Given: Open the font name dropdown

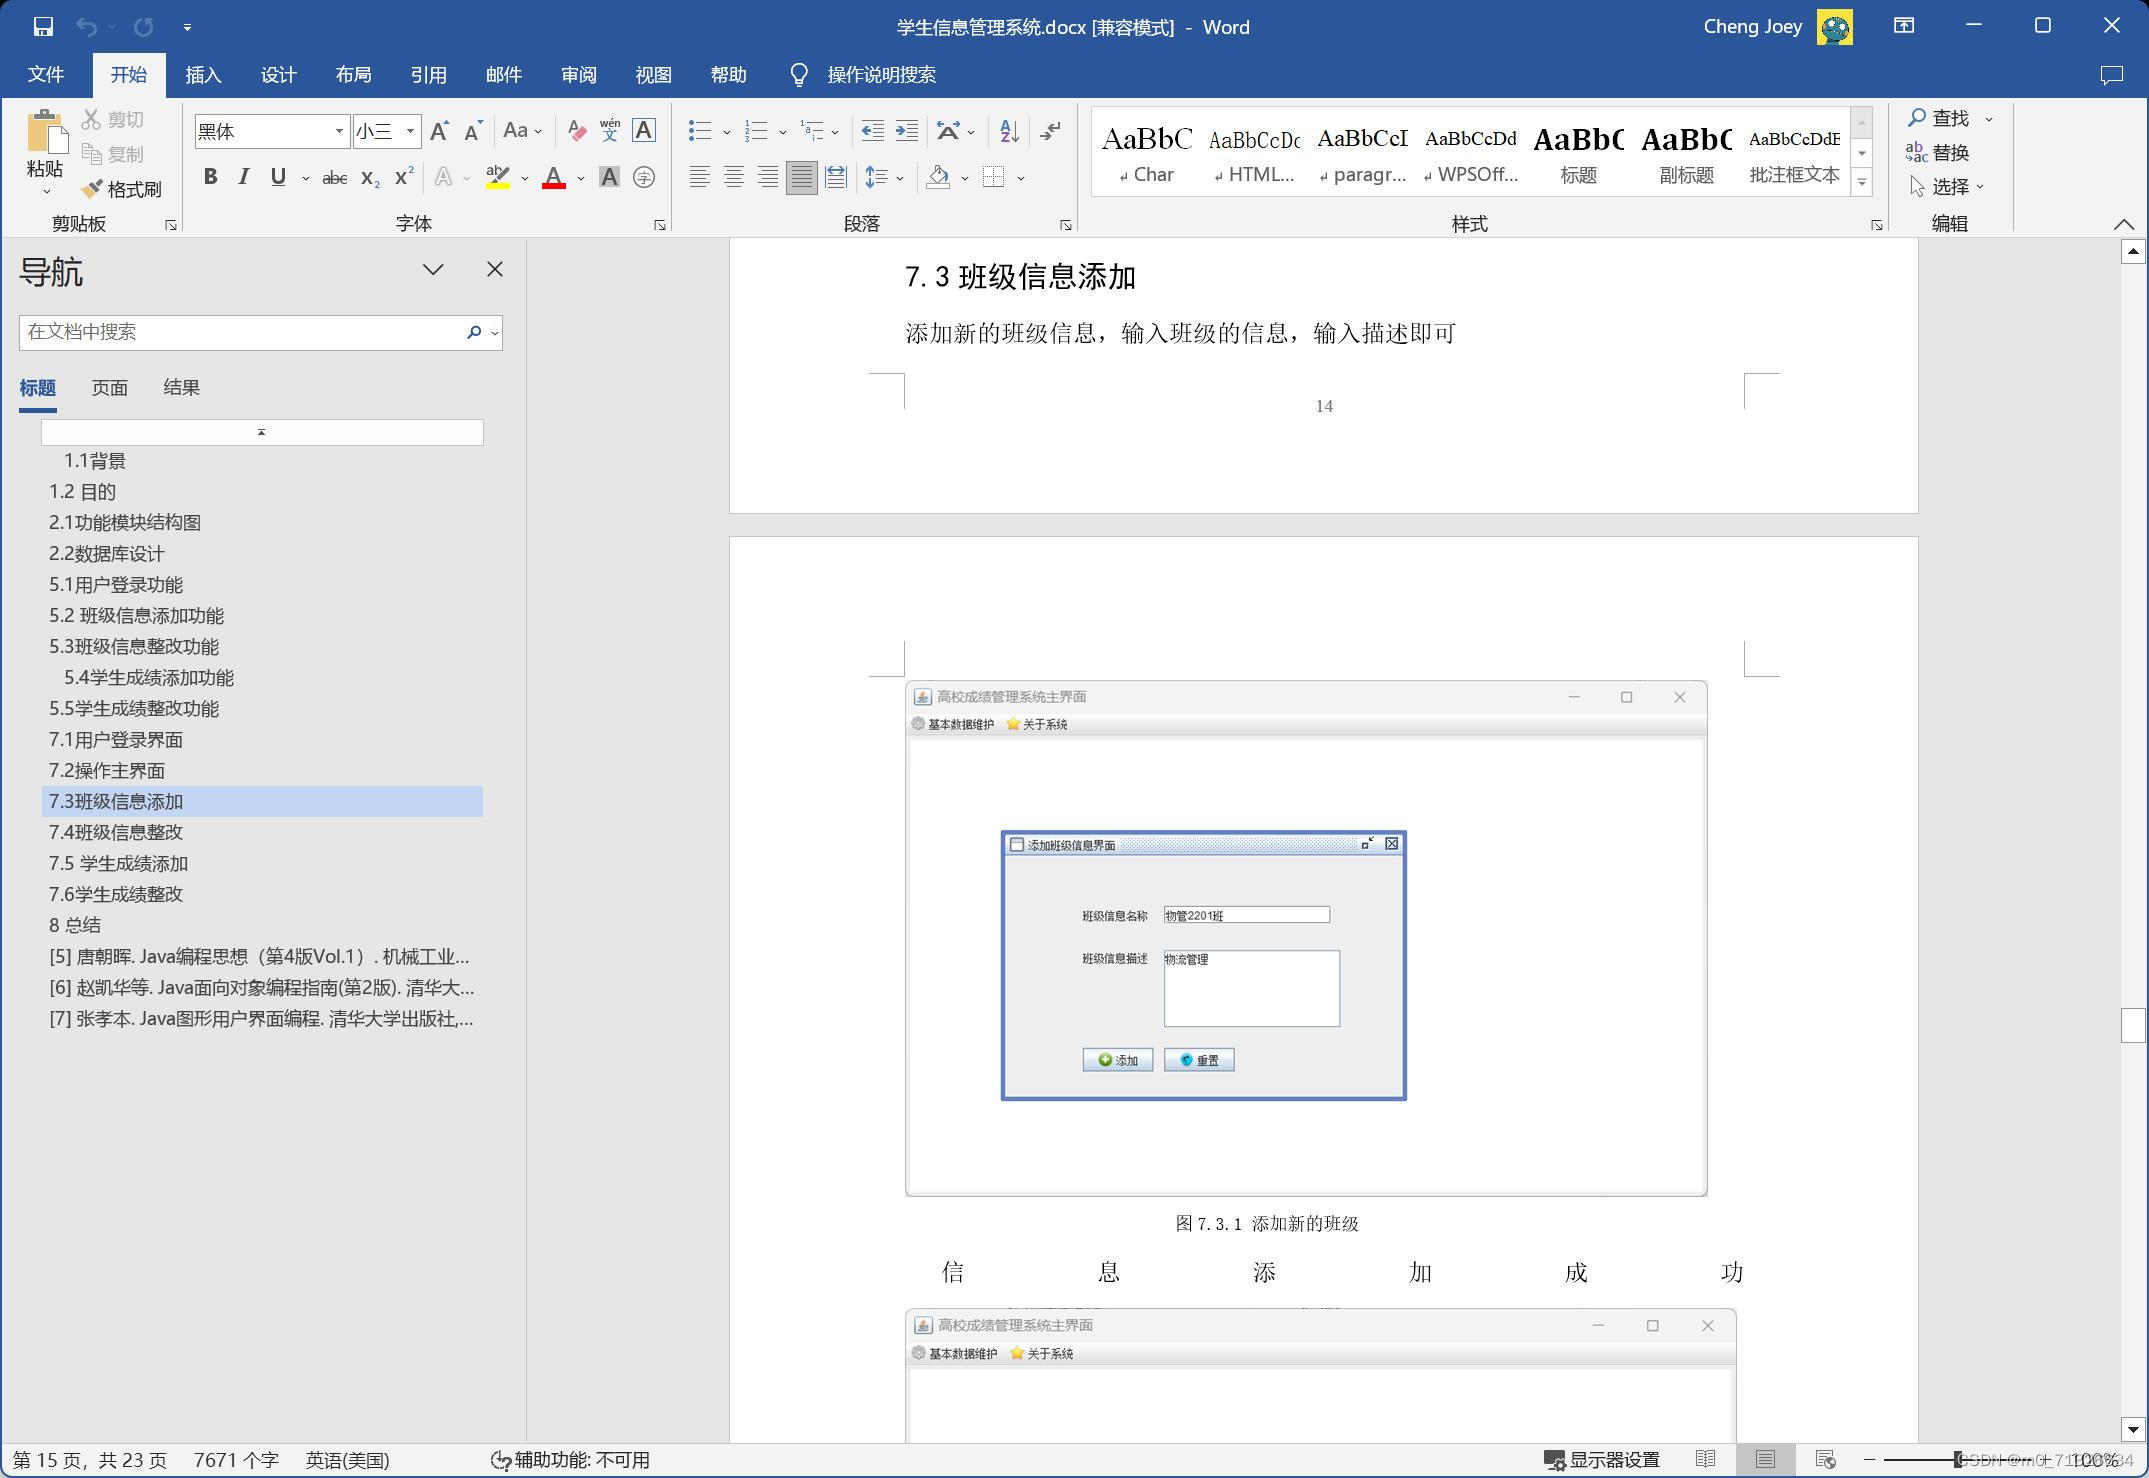Looking at the screenshot, I should pyautogui.click(x=339, y=131).
